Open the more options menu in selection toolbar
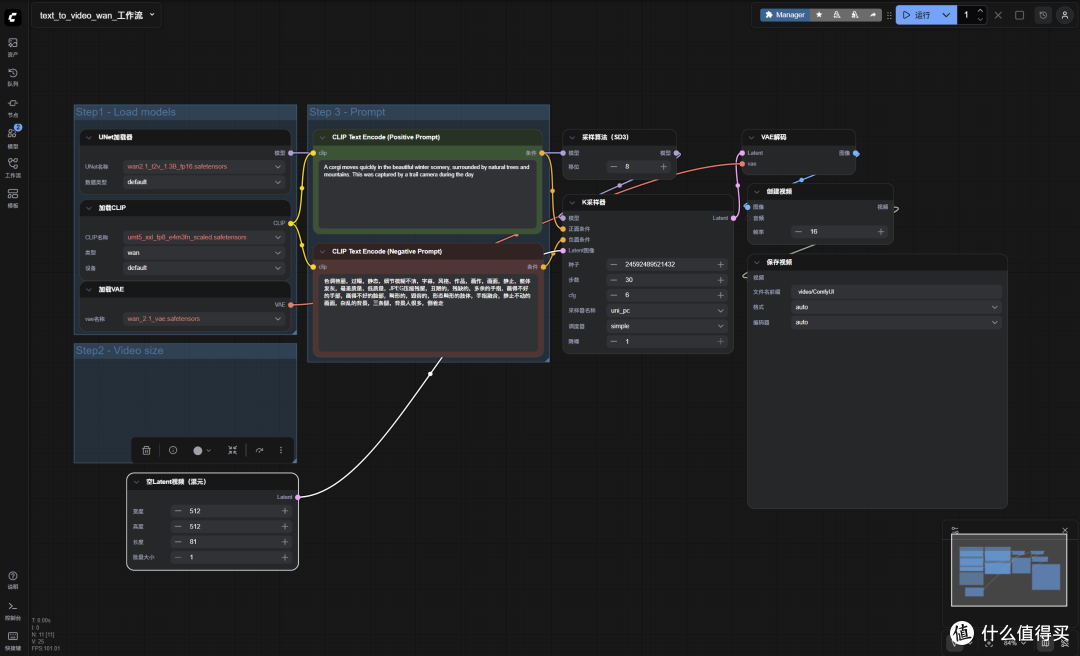 point(280,450)
